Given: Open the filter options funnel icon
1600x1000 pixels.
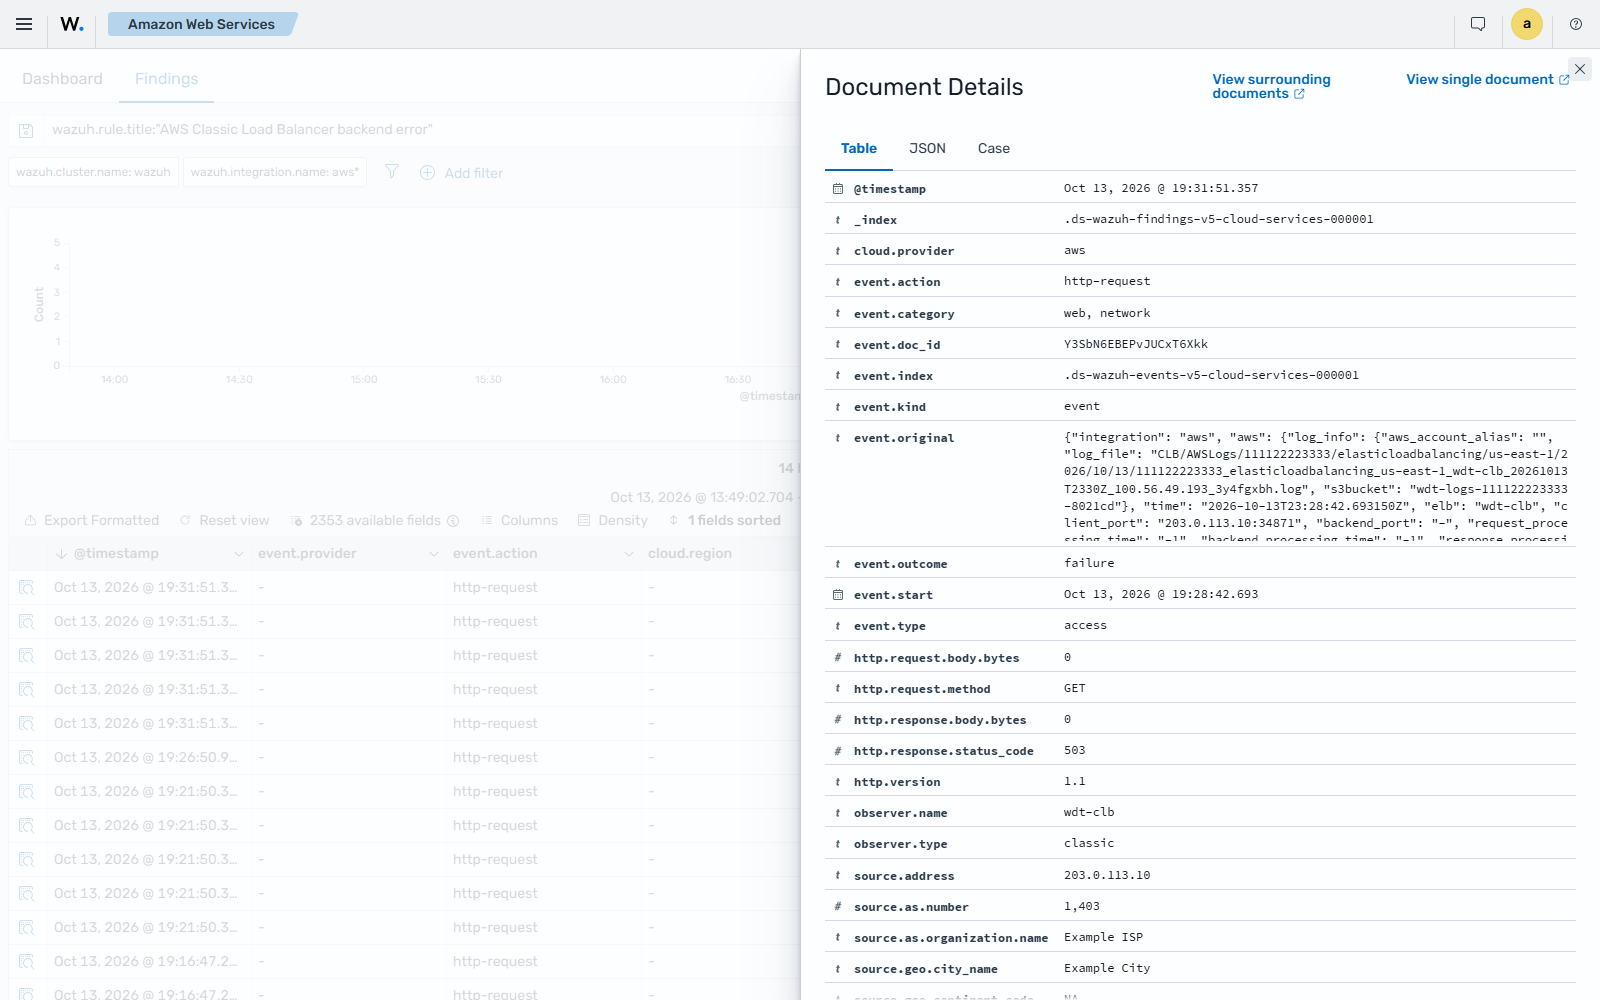Looking at the screenshot, I should [x=392, y=172].
